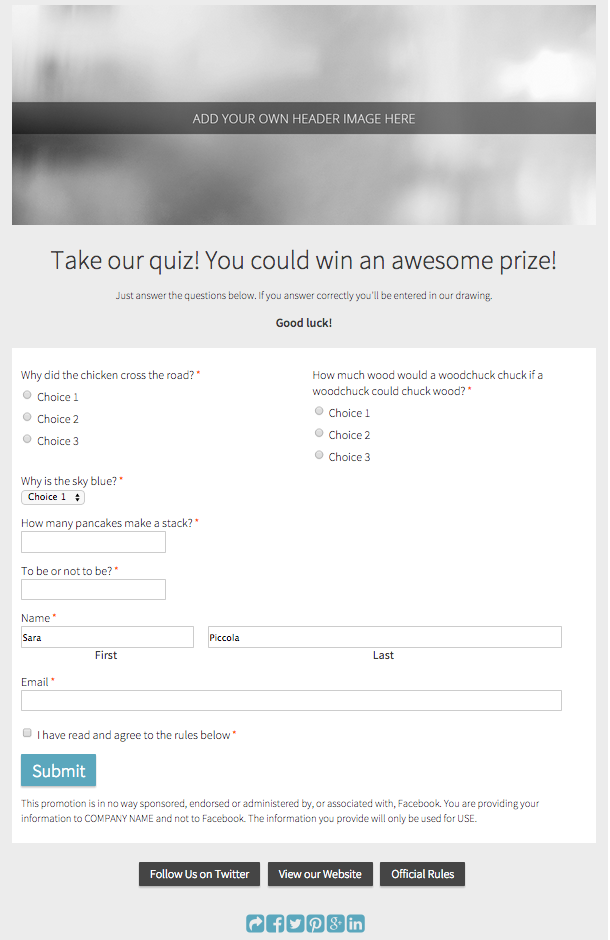Choose Choice 1 for the woodchuck question
The image size is (610, 940).
coord(318,410)
